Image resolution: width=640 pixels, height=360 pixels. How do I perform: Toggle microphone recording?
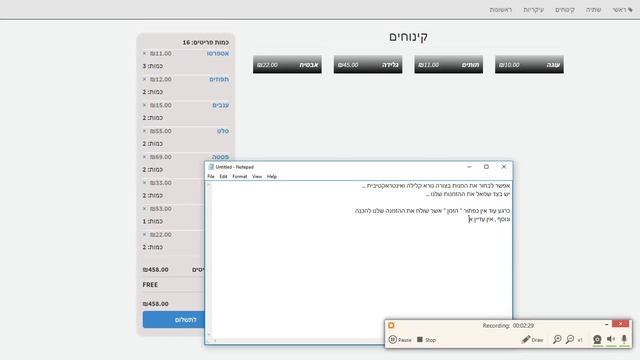click(x=624, y=339)
